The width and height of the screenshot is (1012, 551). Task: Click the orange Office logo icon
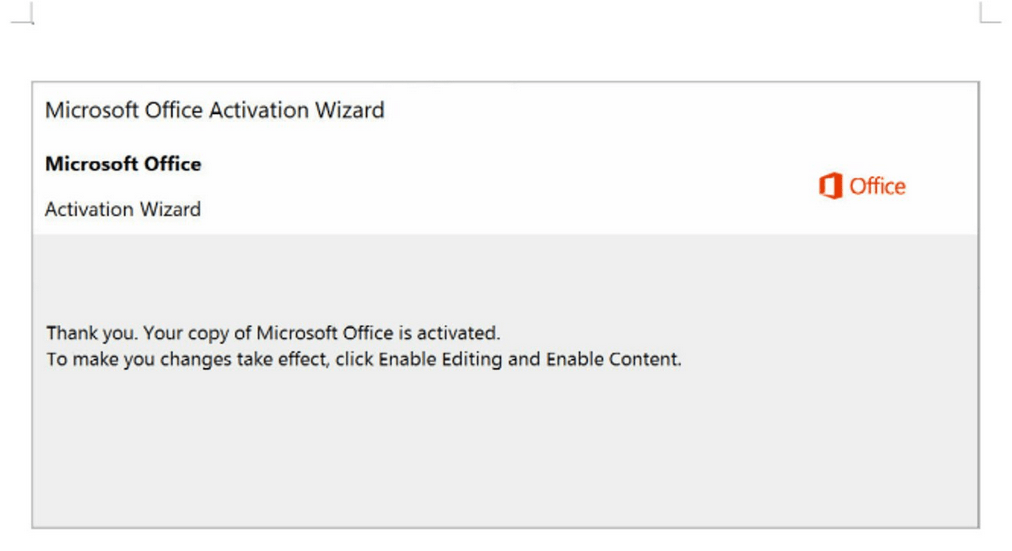(830, 186)
